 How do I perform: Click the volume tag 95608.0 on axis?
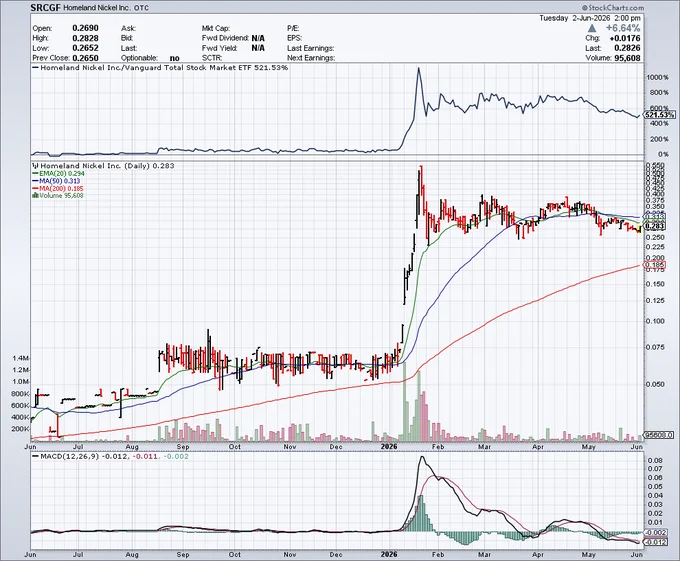(x=659, y=434)
